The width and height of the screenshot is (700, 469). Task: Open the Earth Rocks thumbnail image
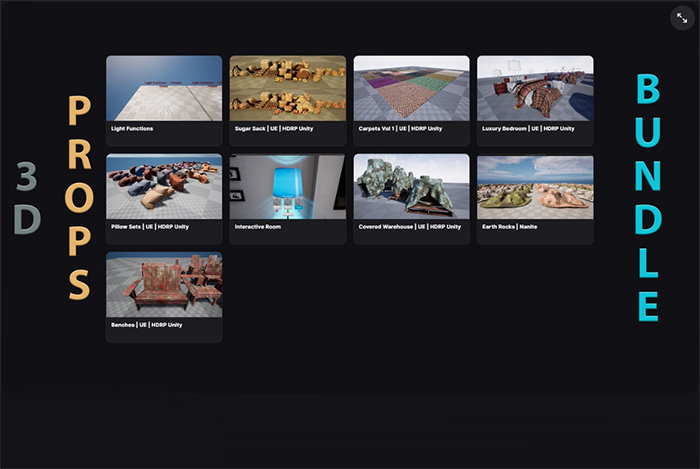coord(535,186)
